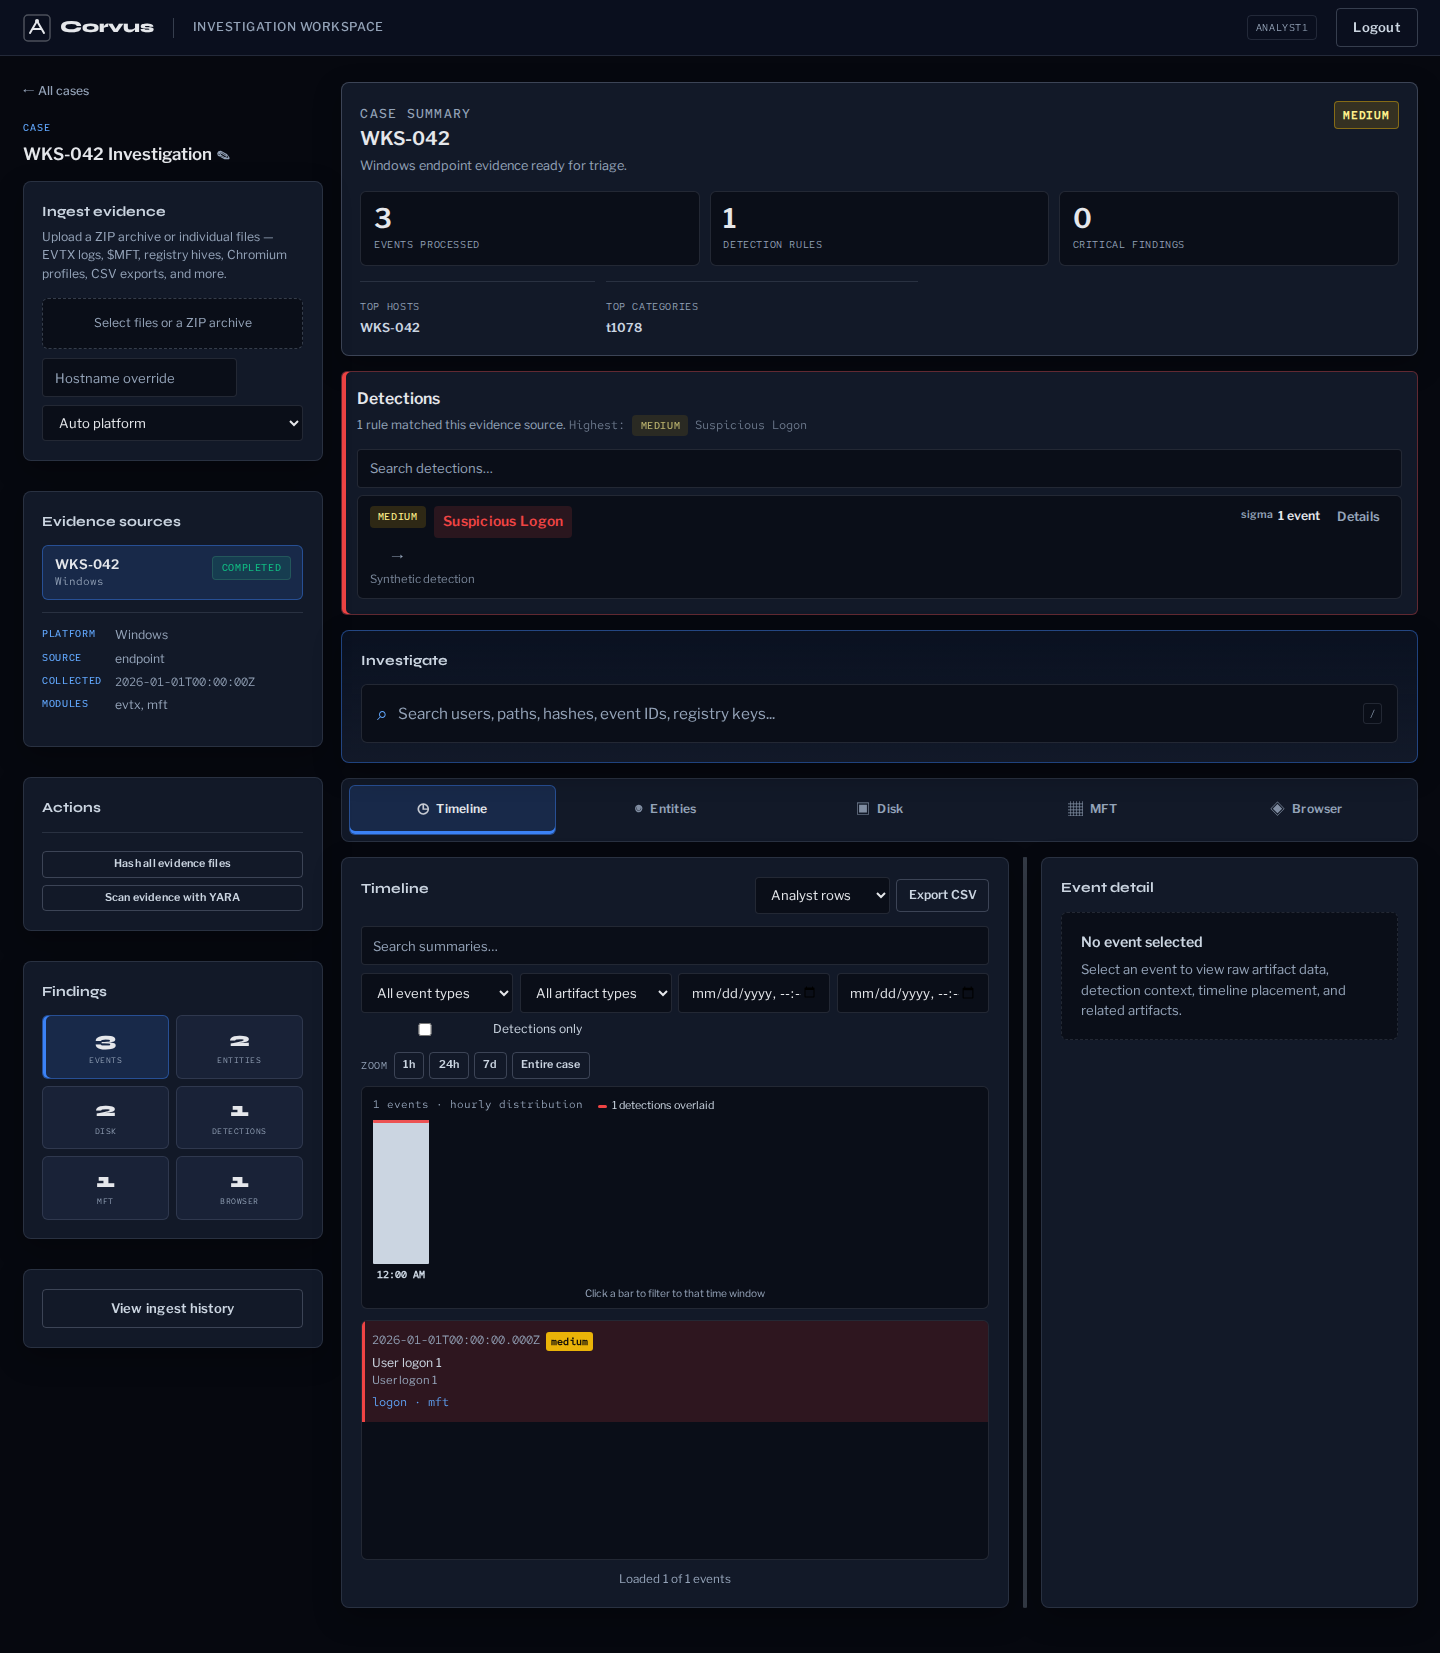Viewport: 1440px width, 1653px height.
Task: Click the MEDIUM severity badge in Case Summary
Action: (1366, 115)
